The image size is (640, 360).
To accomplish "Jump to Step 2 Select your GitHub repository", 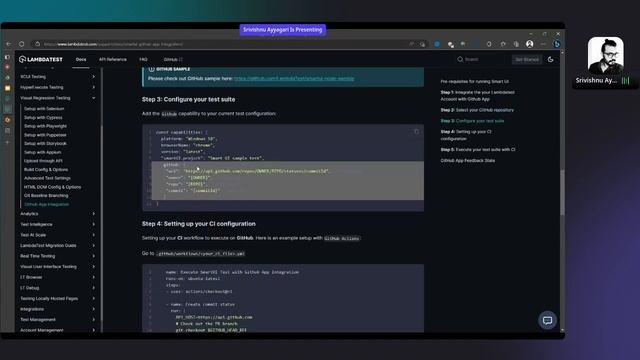I will click(x=477, y=110).
